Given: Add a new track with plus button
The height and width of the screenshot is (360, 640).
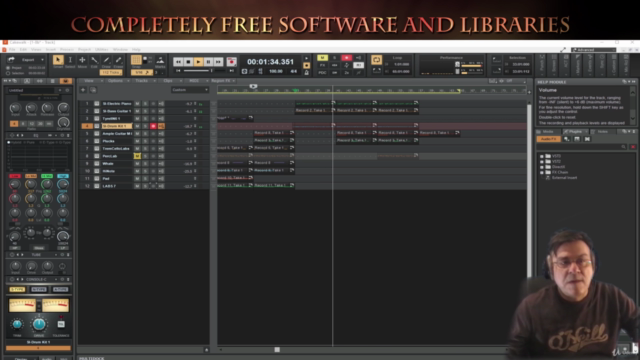Looking at the screenshot, I should (83, 90).
